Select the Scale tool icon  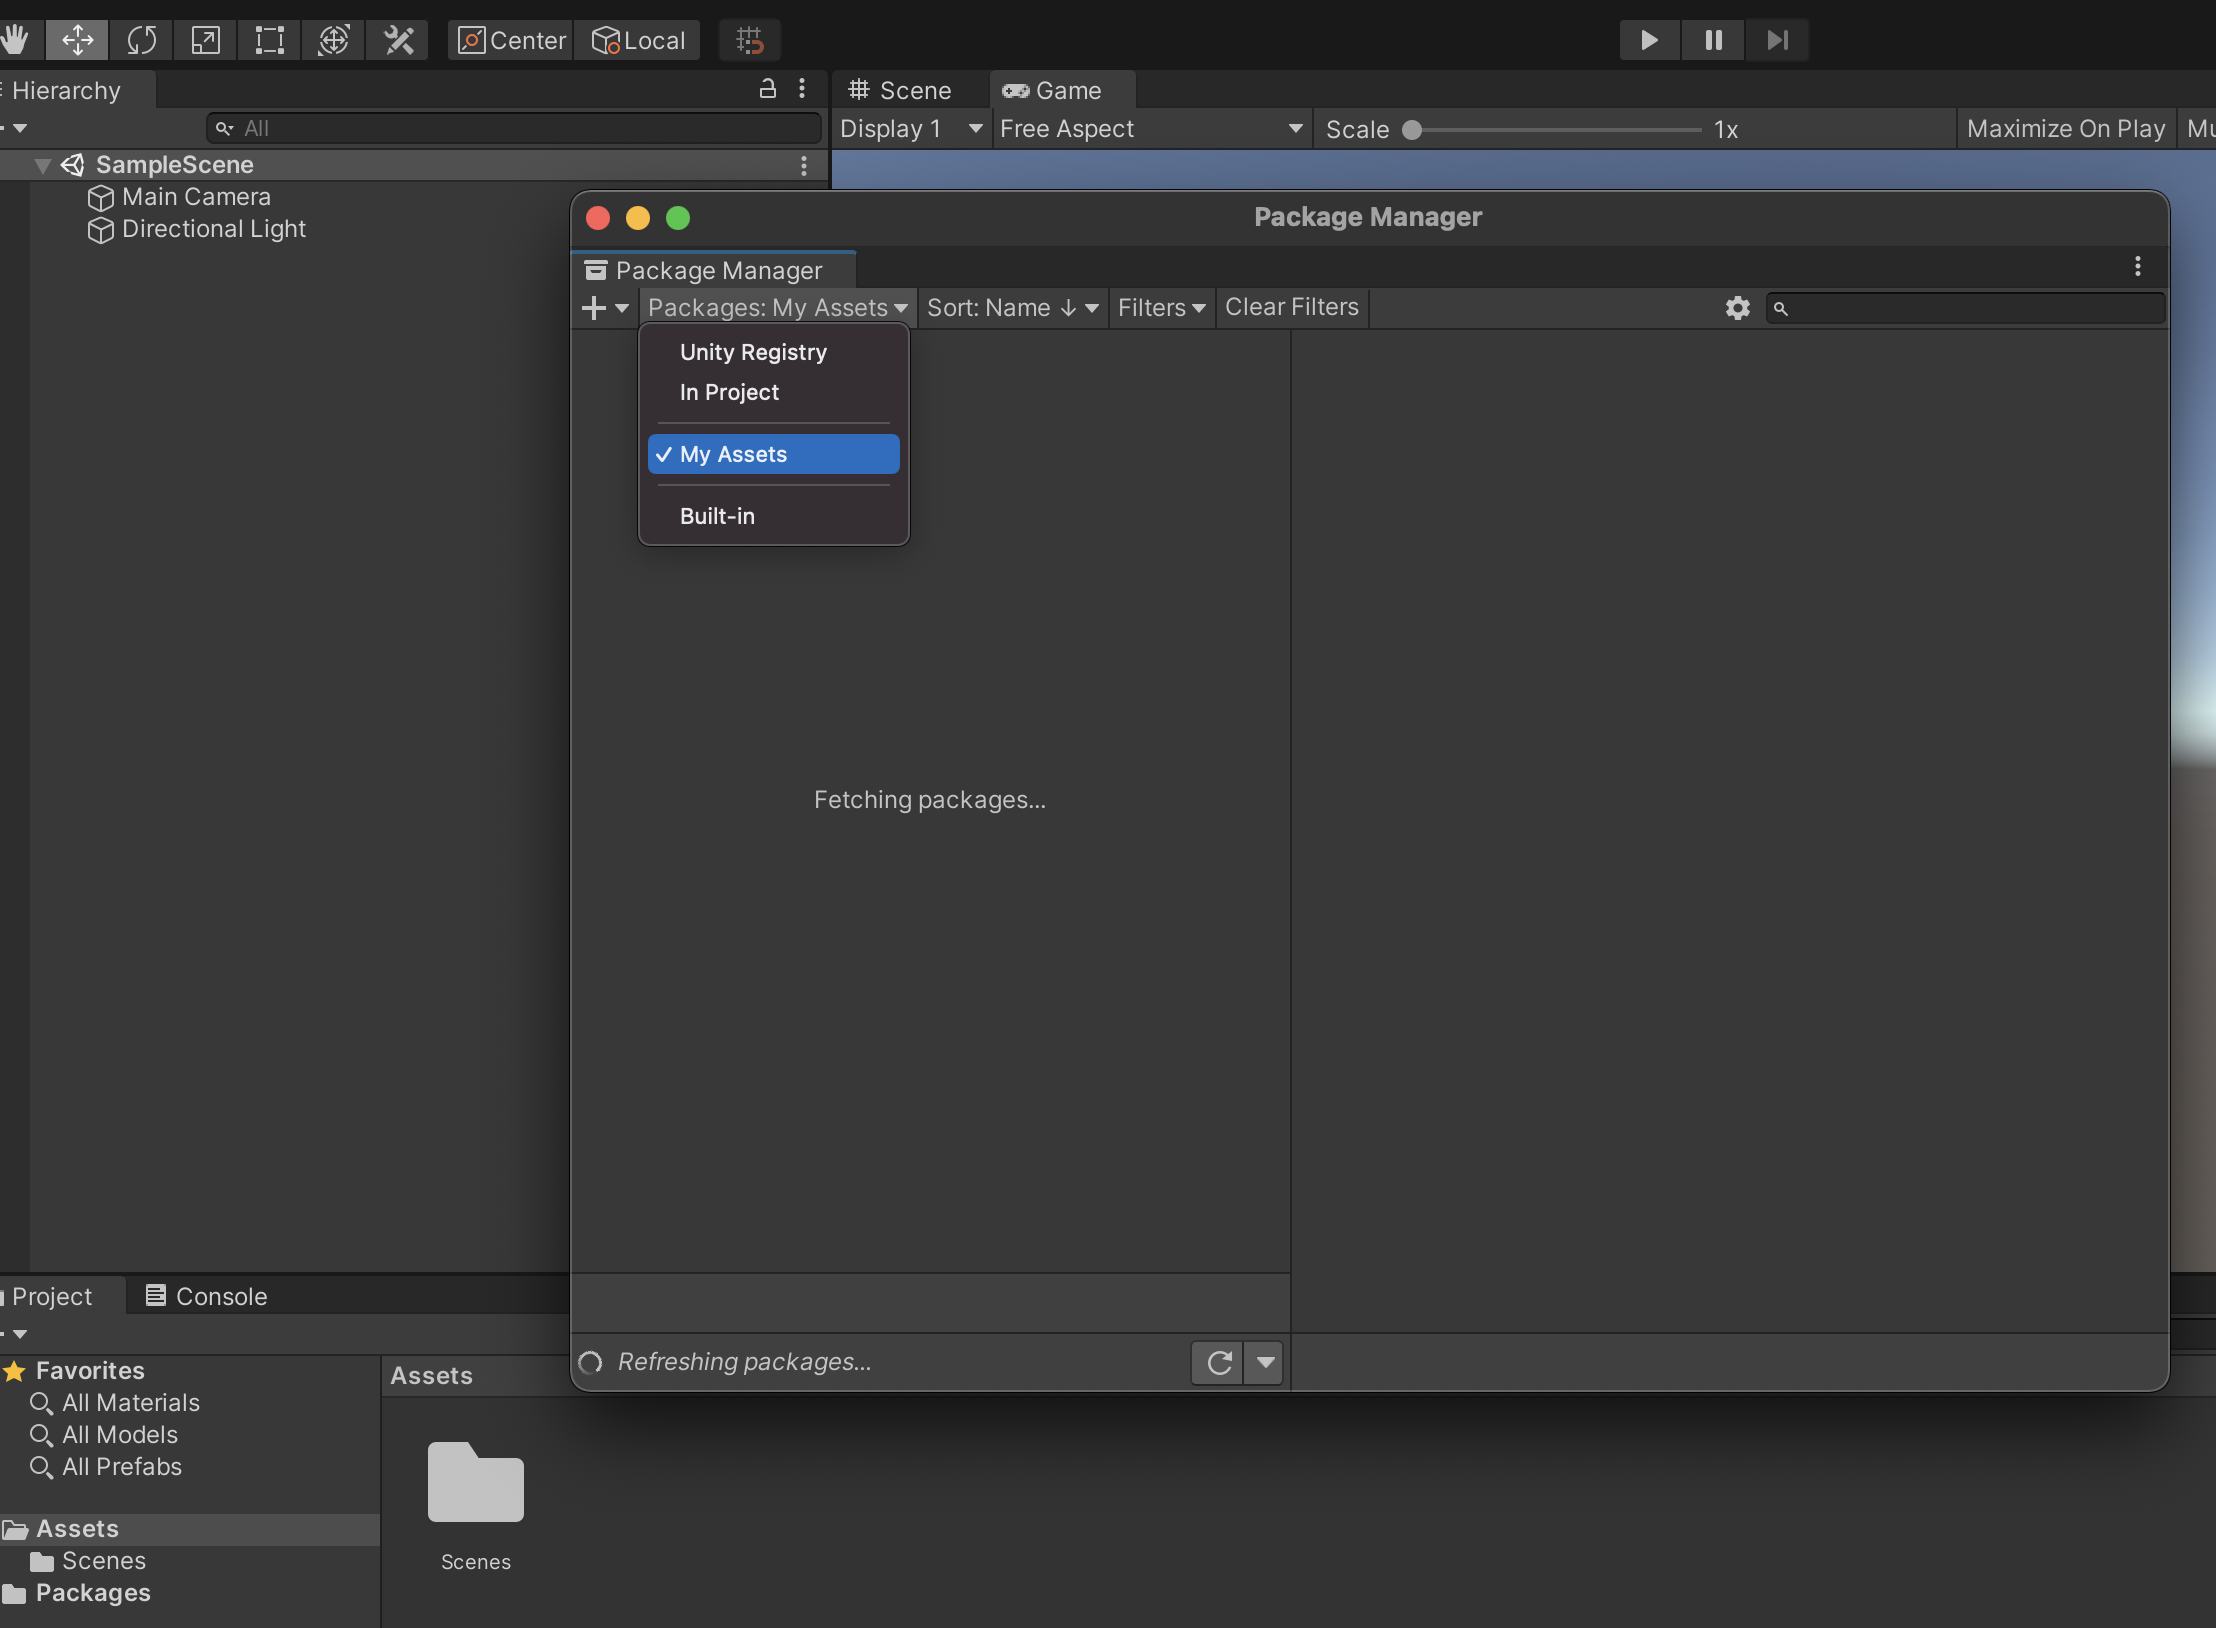click(206, 40)
